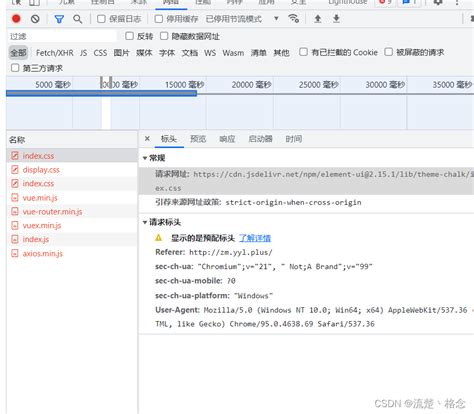Select the index.js request

pos(72,239)
